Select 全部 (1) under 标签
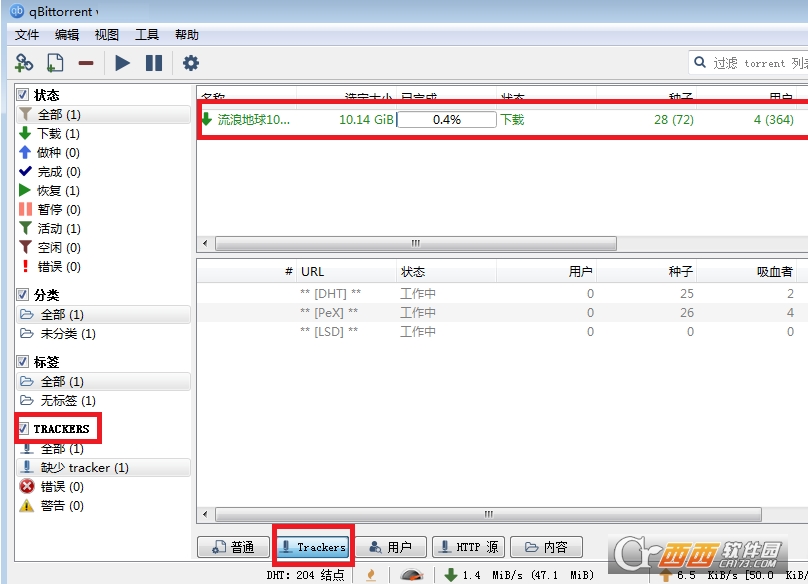This screenshot has width=808, height=584. 104,381
